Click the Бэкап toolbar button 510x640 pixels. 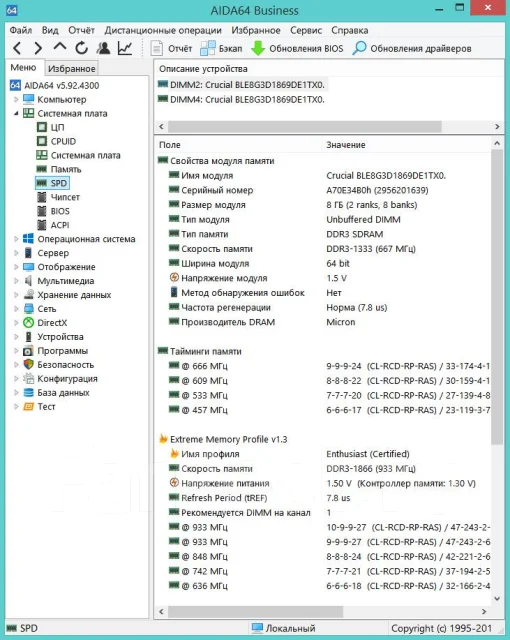coord(221,49)
